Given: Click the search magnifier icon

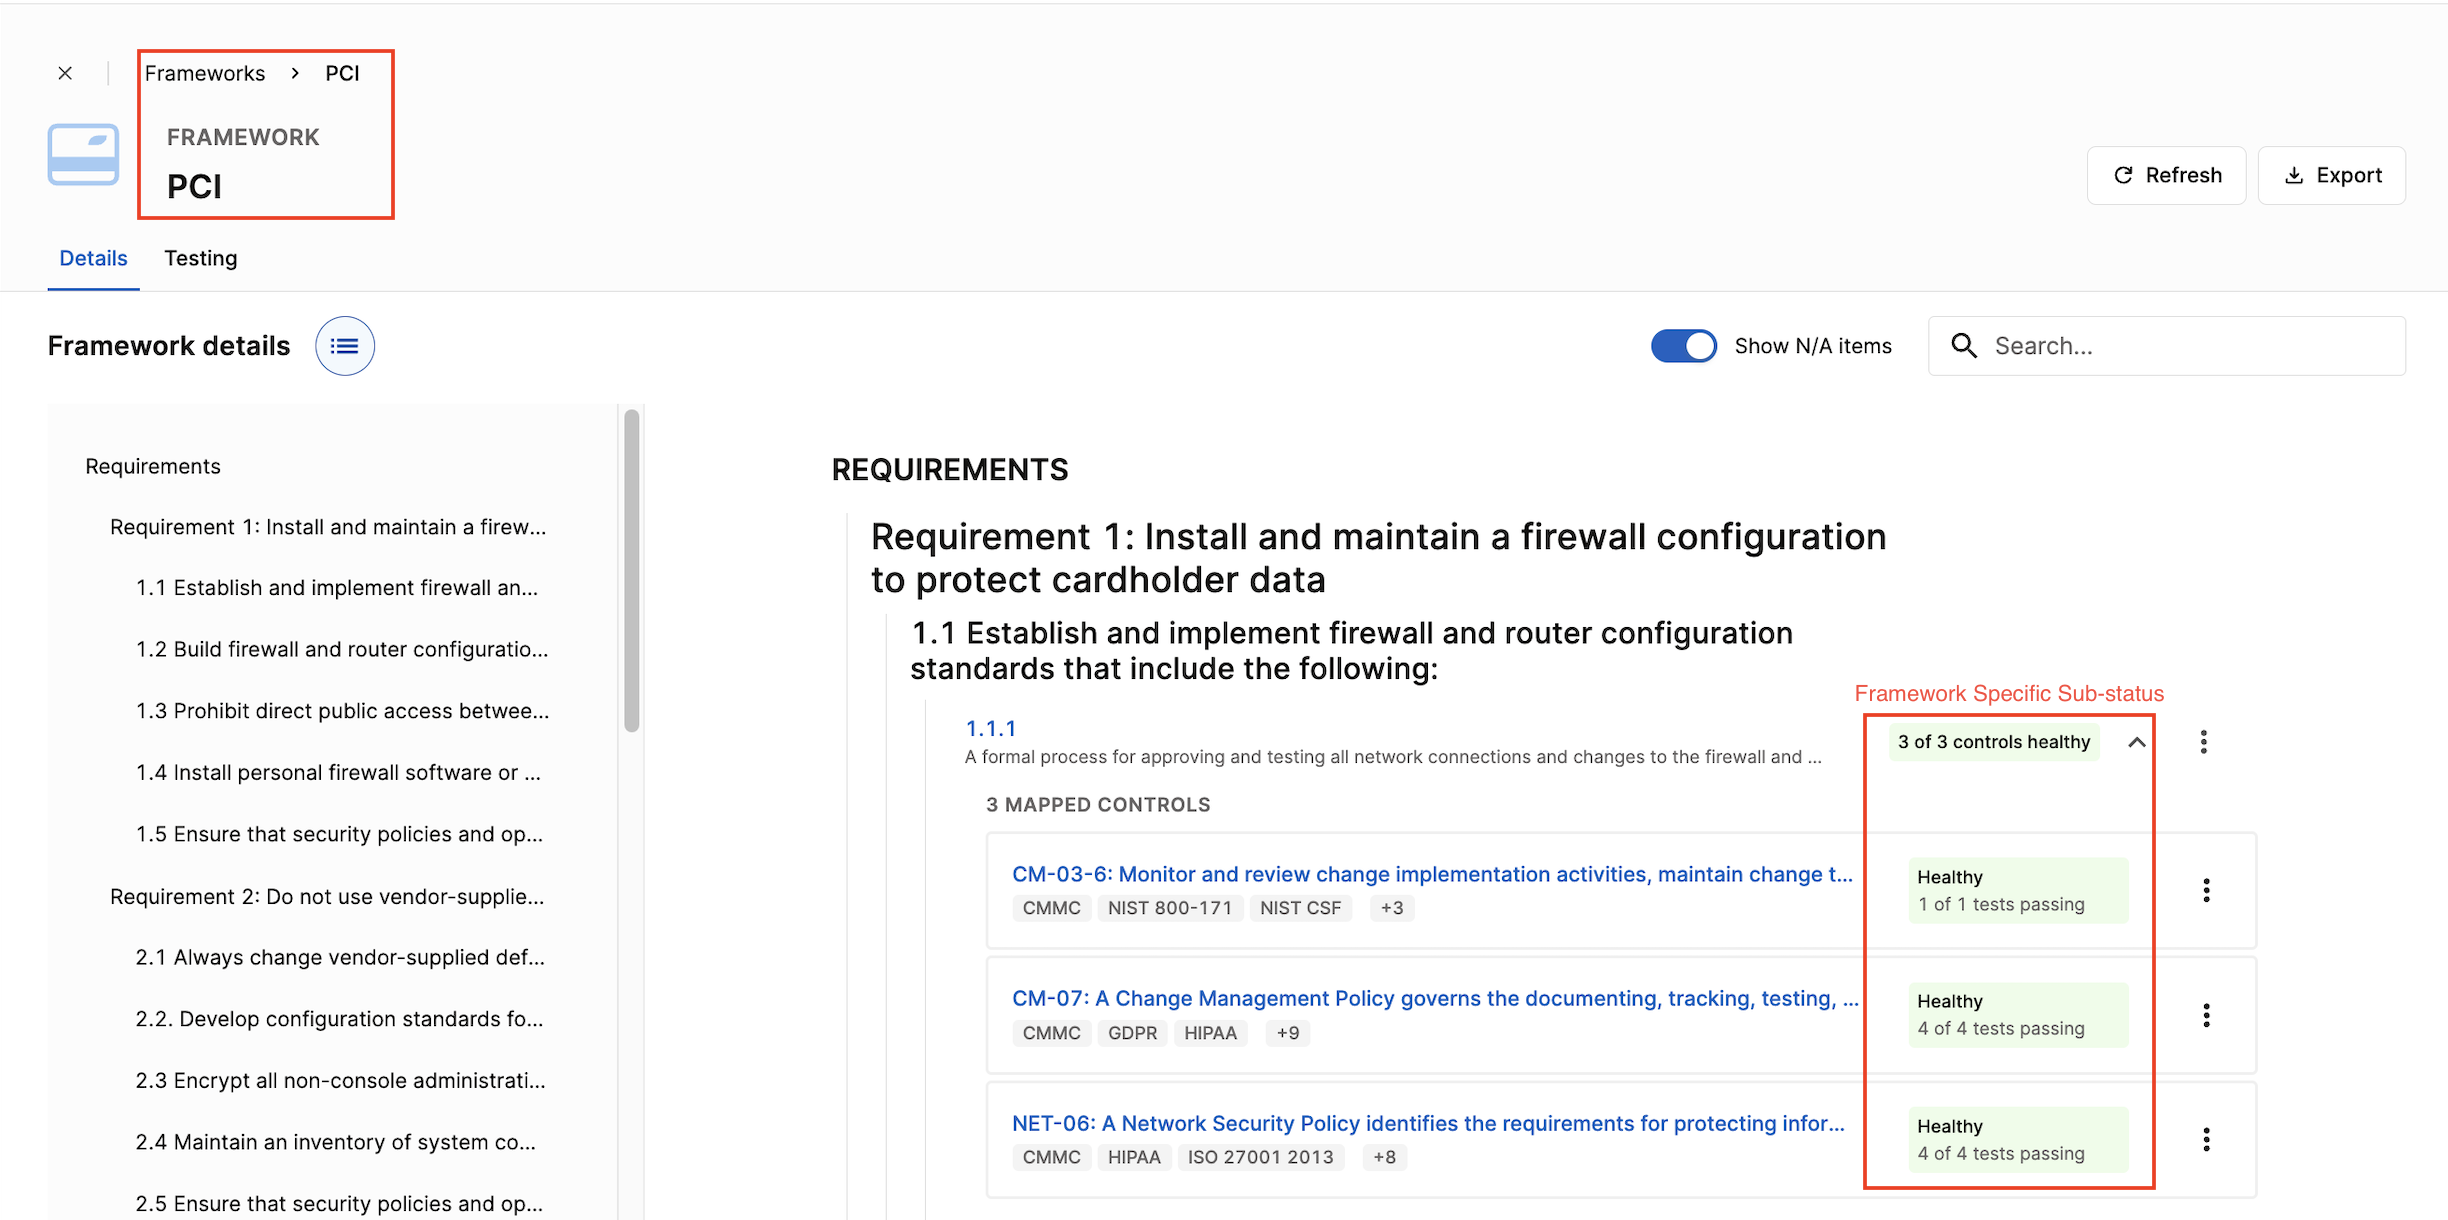Looking at the screenshot, I should (1964, 346).
